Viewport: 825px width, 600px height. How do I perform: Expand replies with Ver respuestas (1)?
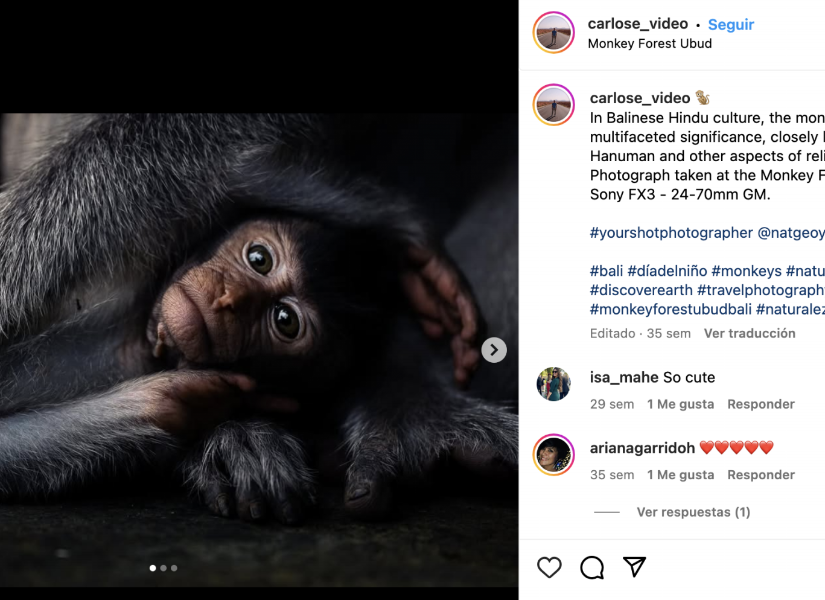(692, 511)
